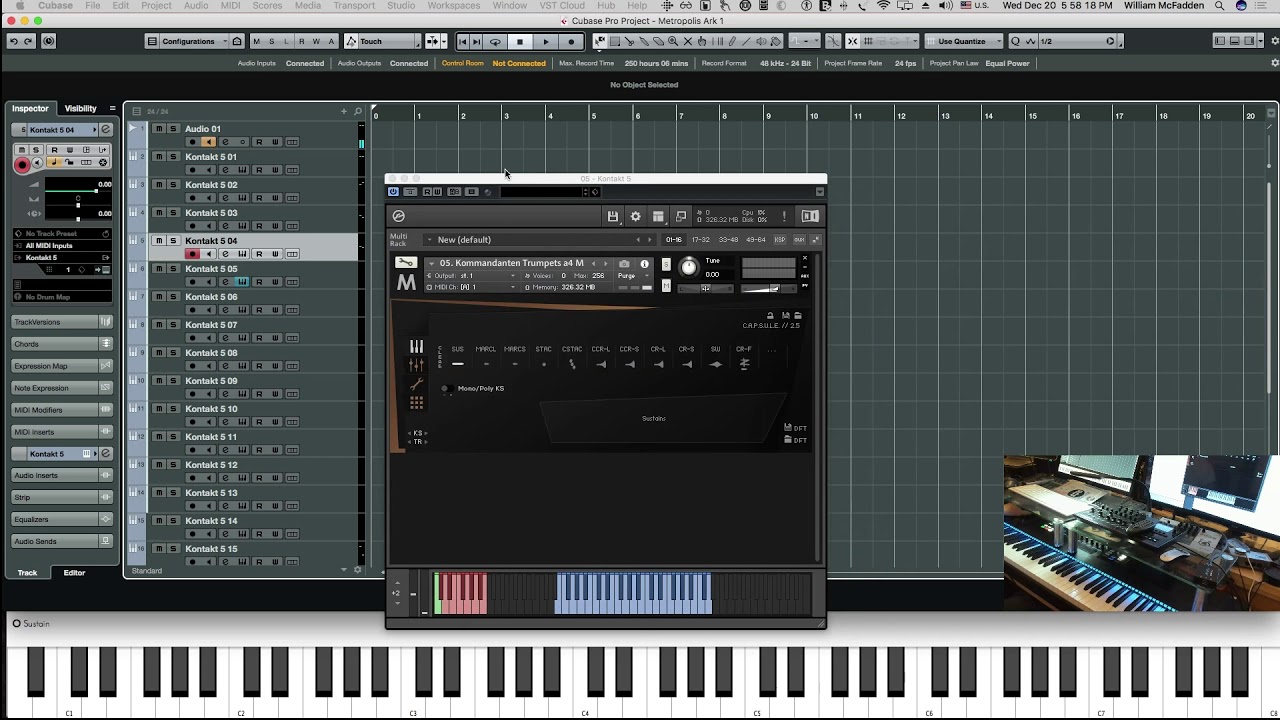Click the Record transport button
Screen dimensions: 1280x720
[571, 41]
